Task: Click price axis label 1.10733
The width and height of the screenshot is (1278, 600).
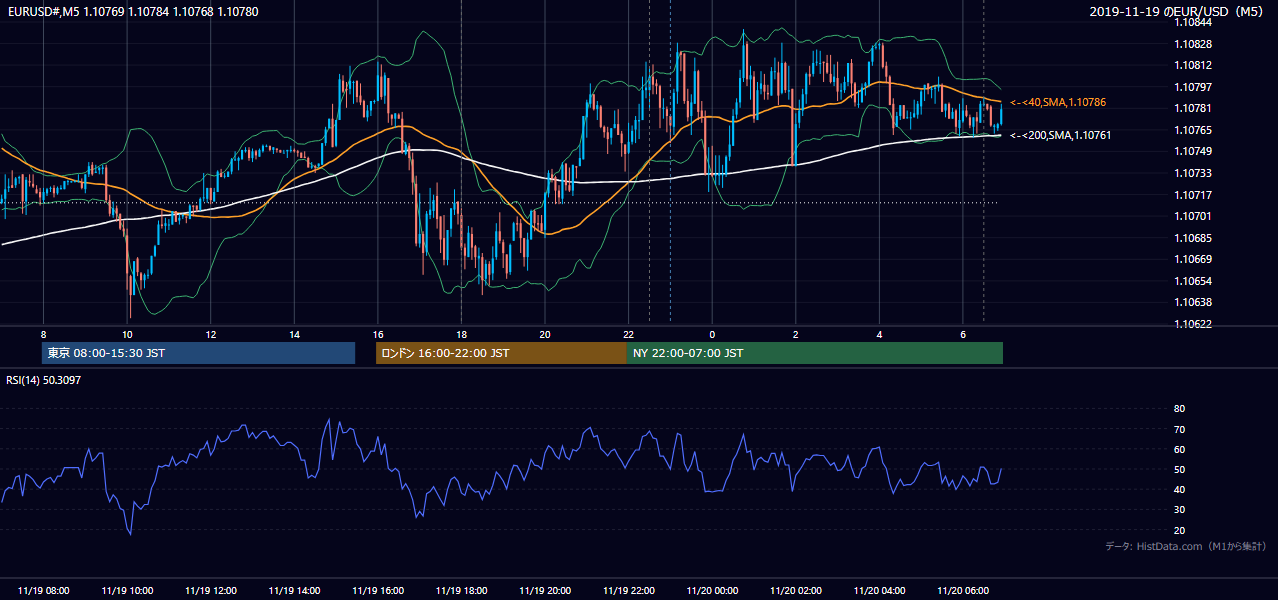Action: 1194,173
